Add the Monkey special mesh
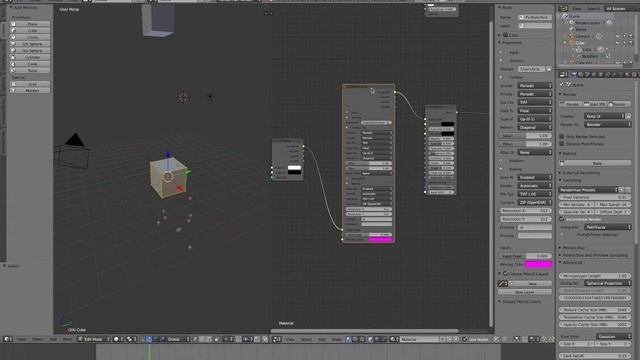This screenshot has height=360, width=640. click(x=30, y=91)
